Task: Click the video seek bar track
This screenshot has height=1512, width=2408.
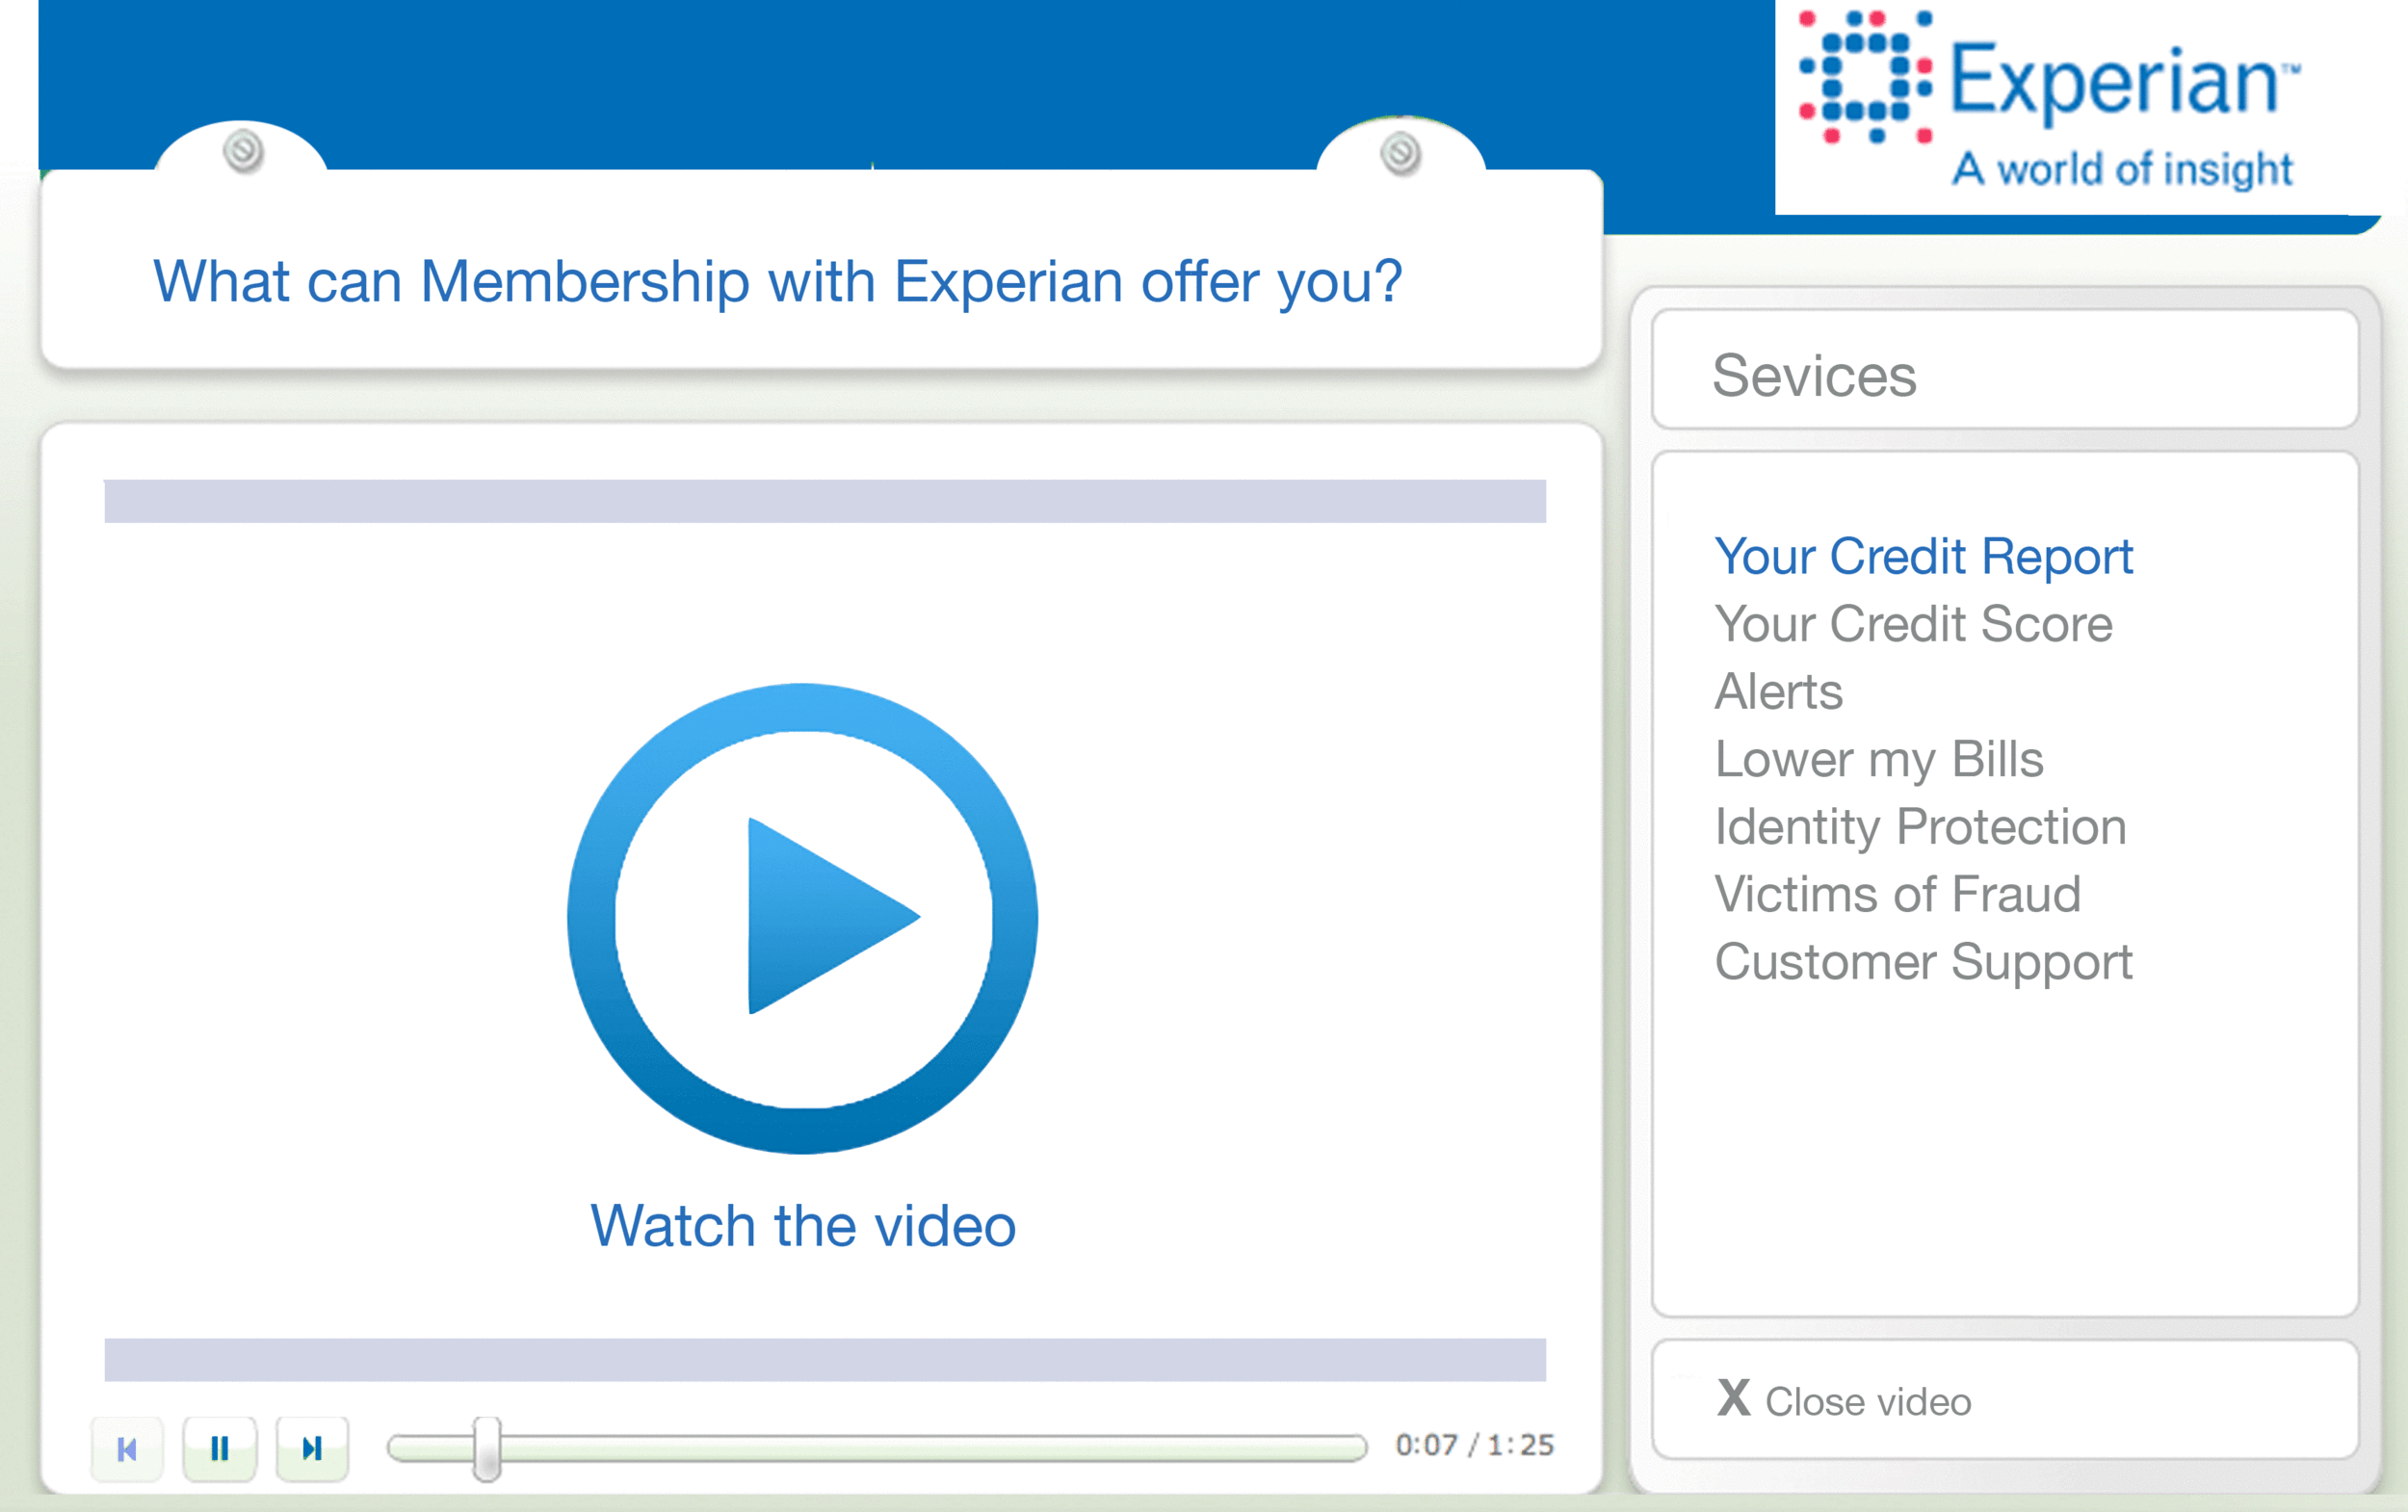Action: [x=877, y=1448]
